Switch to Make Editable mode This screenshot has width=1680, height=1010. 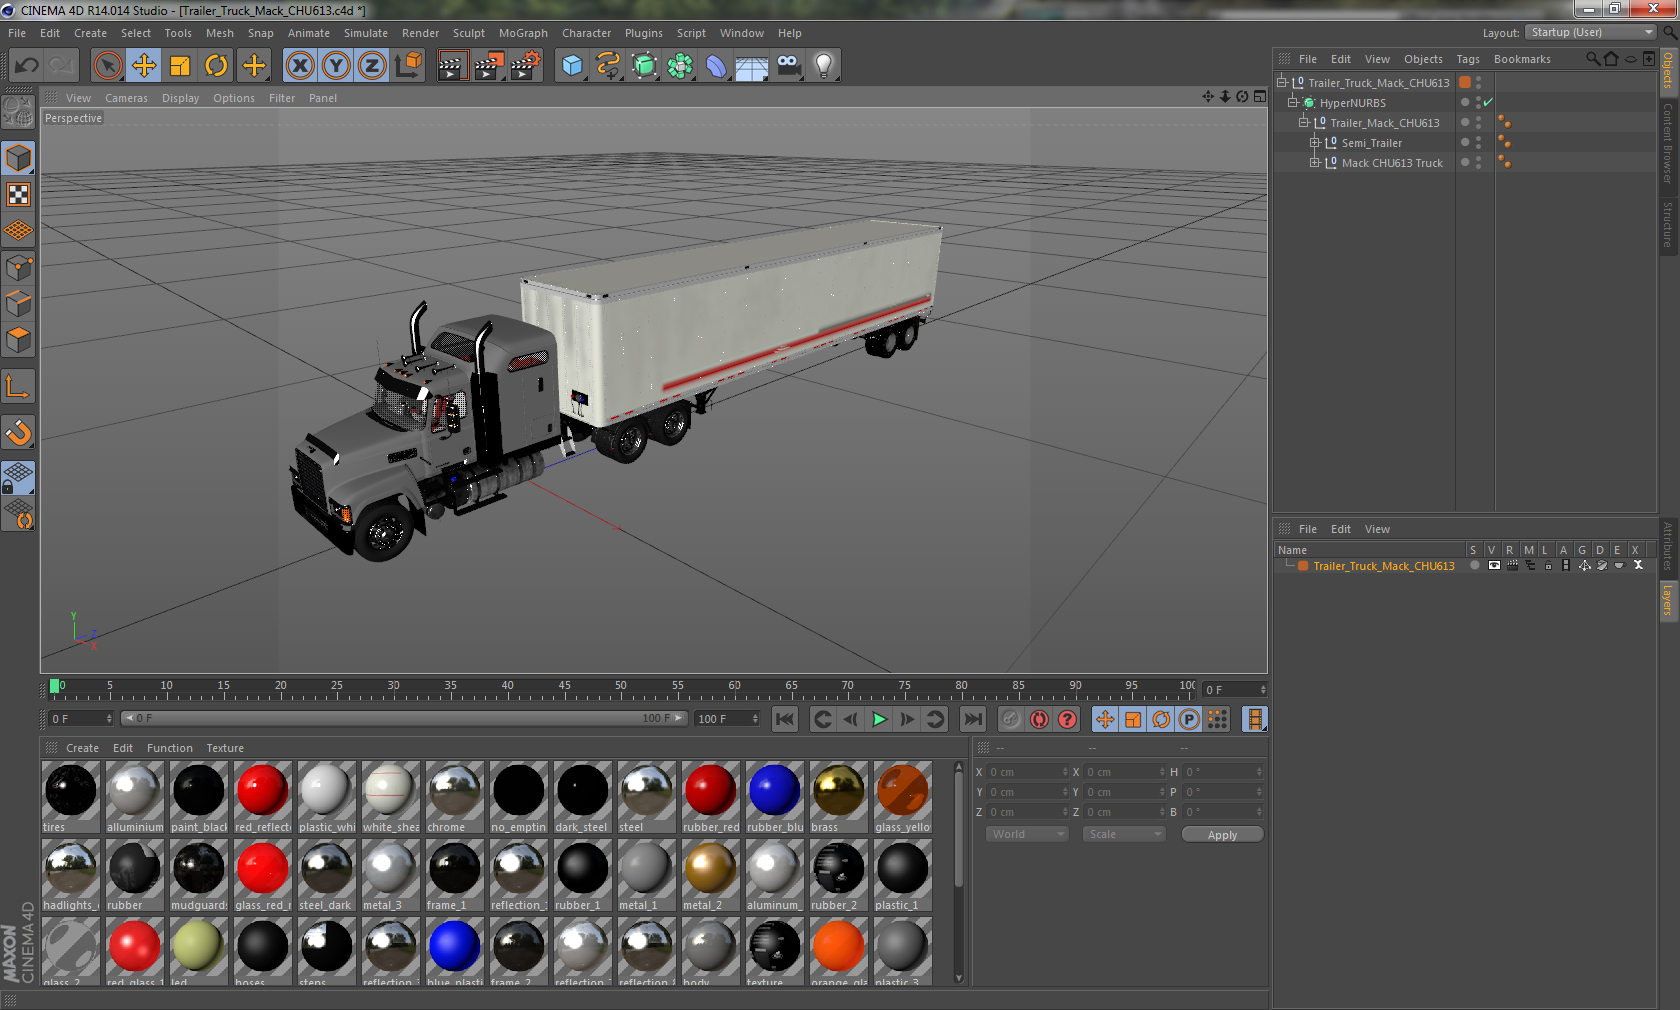[x=18, y=111]
